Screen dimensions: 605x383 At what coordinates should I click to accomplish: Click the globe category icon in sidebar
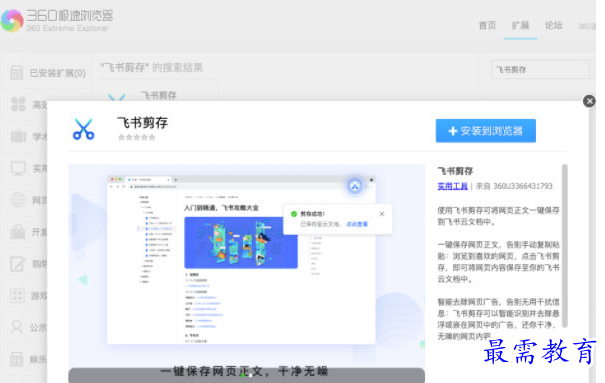click(x=18, y=200)
